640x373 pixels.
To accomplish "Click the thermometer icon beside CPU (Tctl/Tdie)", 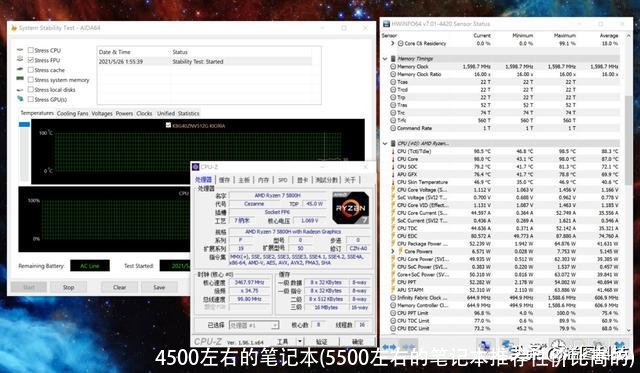I will 393,151.
